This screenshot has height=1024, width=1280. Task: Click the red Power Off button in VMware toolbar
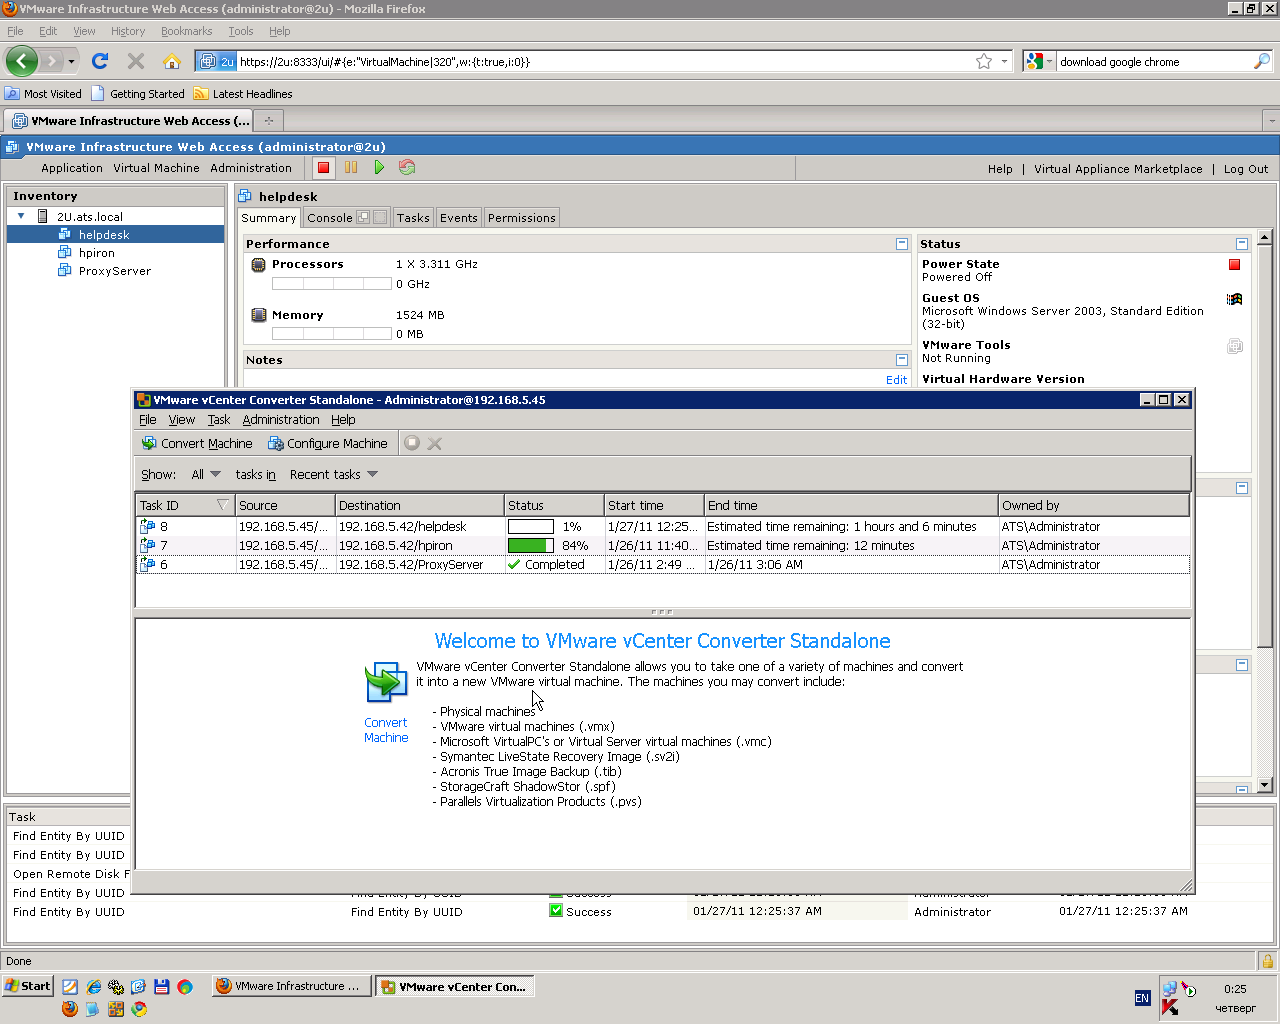point(323,168)
